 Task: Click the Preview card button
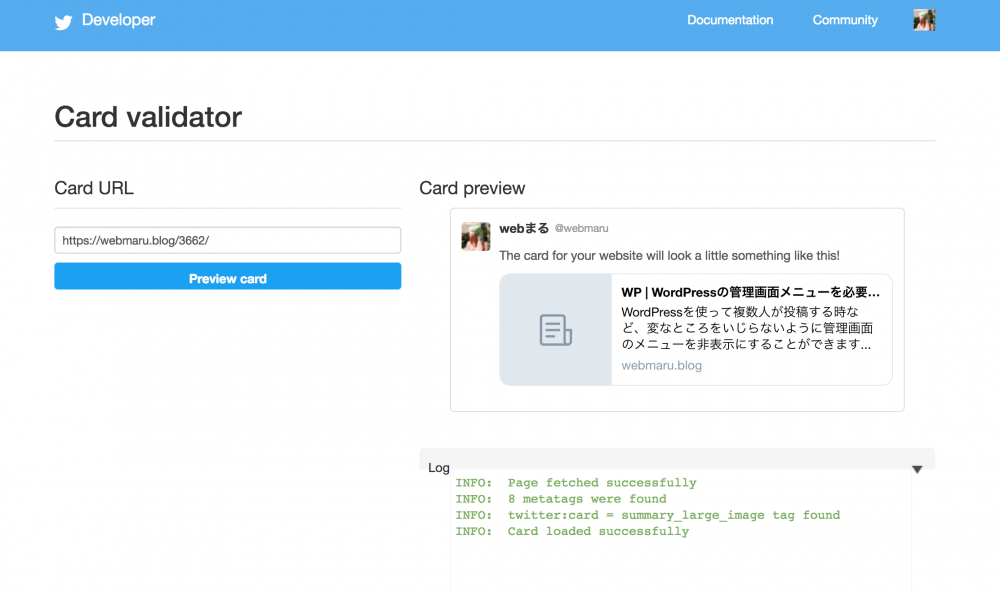pos(228,277)
